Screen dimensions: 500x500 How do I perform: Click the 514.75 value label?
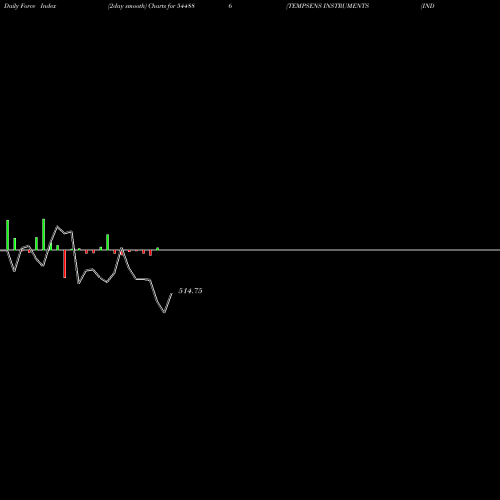(190, 291)
